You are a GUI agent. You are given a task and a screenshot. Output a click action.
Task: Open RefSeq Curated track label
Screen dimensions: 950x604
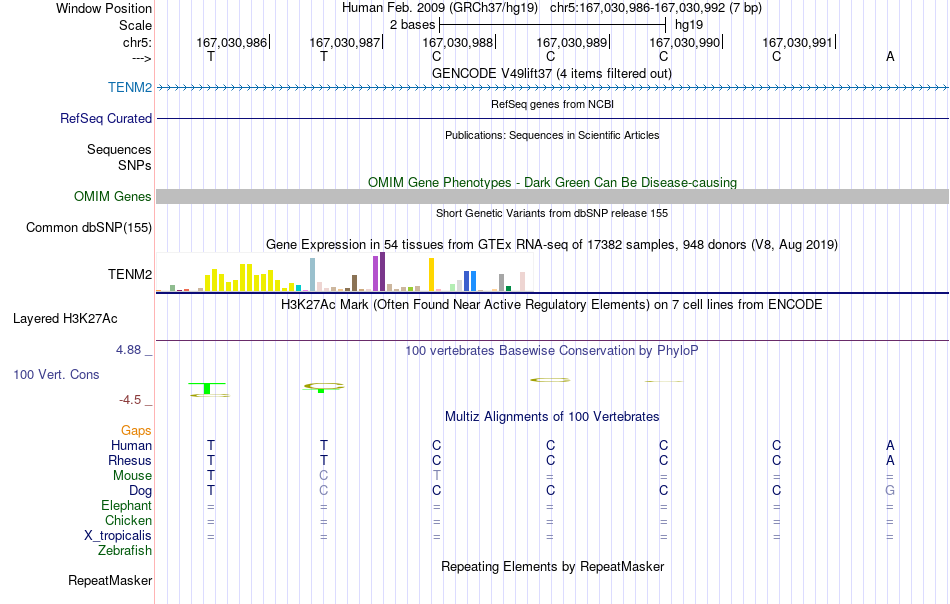coord(106,118)
